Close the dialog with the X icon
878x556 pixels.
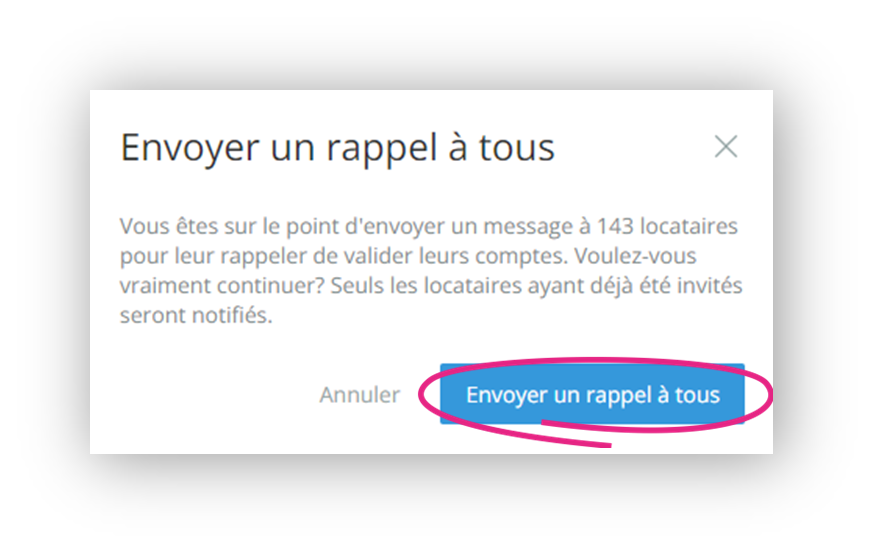pyautogui.click(x=726, y=147)
